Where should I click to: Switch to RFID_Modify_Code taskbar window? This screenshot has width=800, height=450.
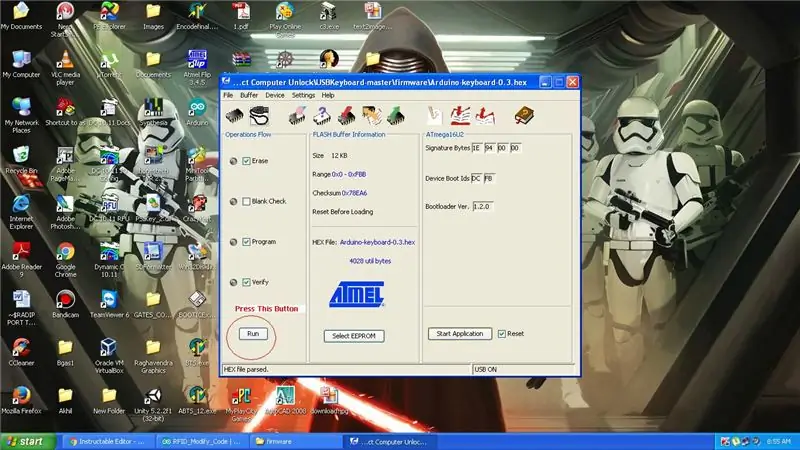coord(201,442)
